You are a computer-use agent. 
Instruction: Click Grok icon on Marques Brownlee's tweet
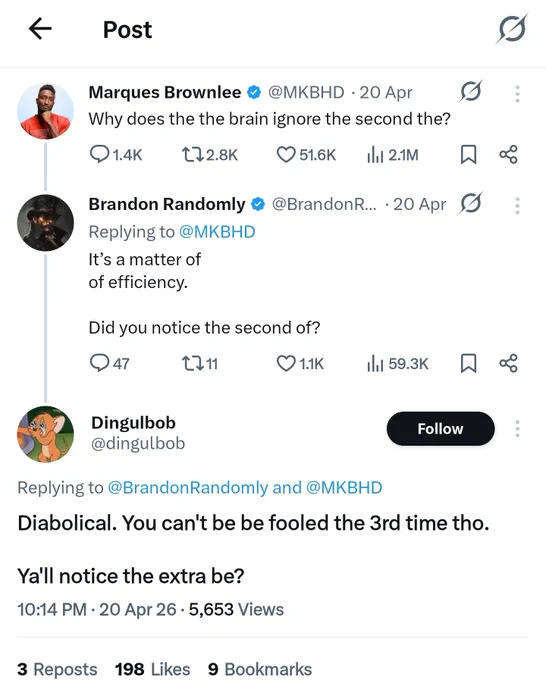pos(471,92)
